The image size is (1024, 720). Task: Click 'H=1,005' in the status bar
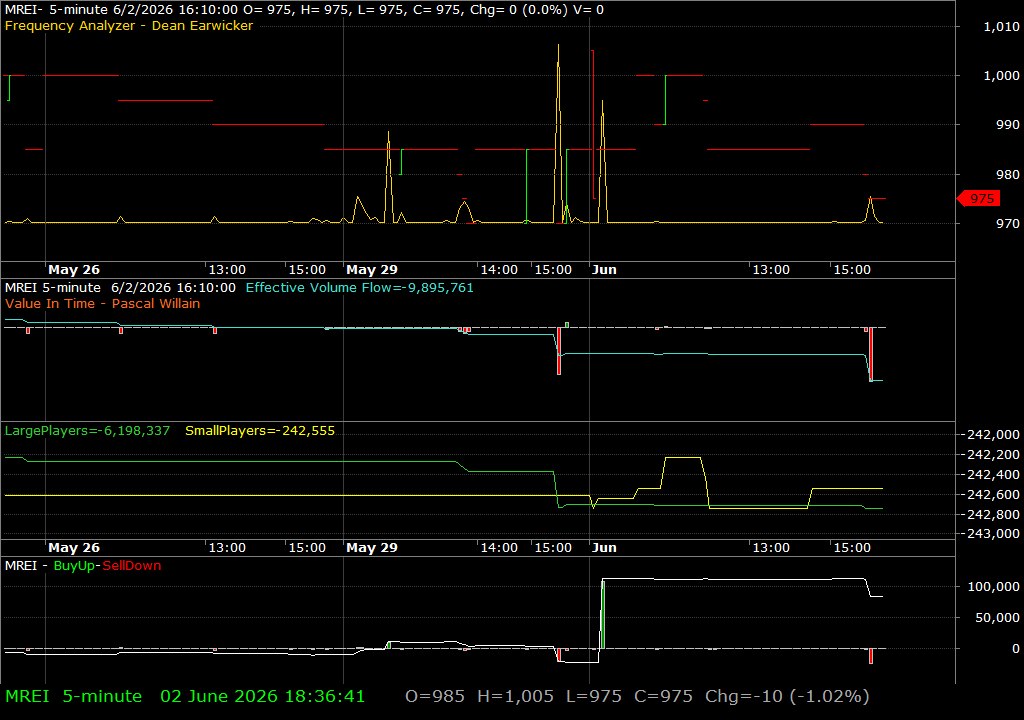click(515, 696)
